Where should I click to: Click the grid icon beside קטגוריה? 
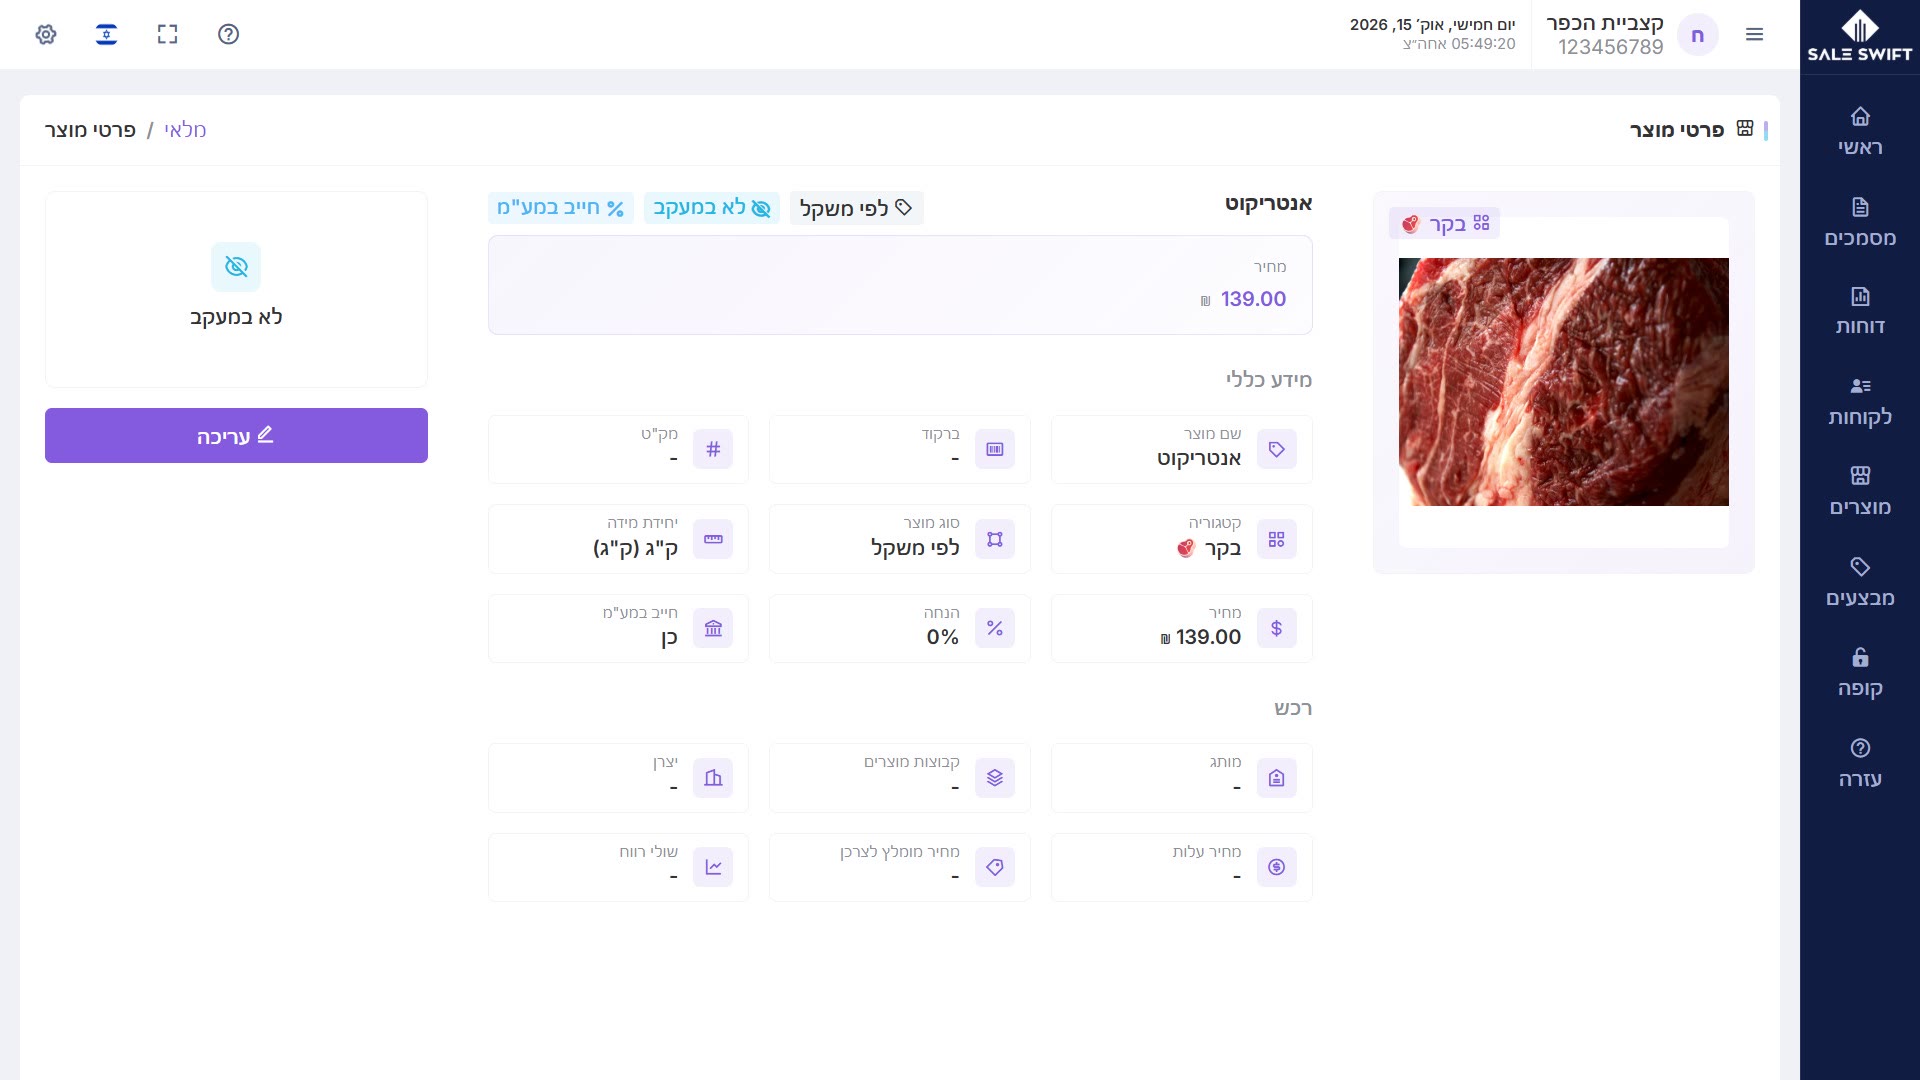(1277, 539)
